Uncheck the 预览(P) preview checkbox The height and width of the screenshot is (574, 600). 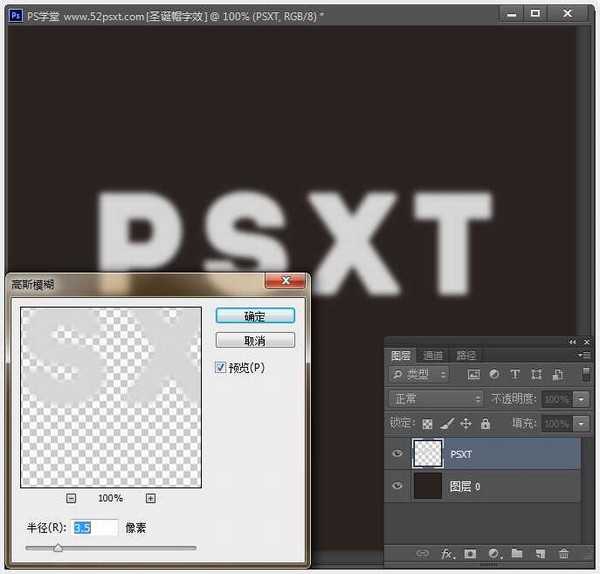[221, 368]
